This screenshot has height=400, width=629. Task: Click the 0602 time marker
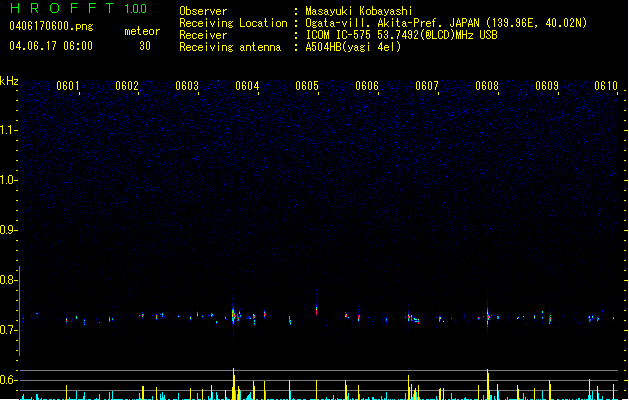point(127,86)
